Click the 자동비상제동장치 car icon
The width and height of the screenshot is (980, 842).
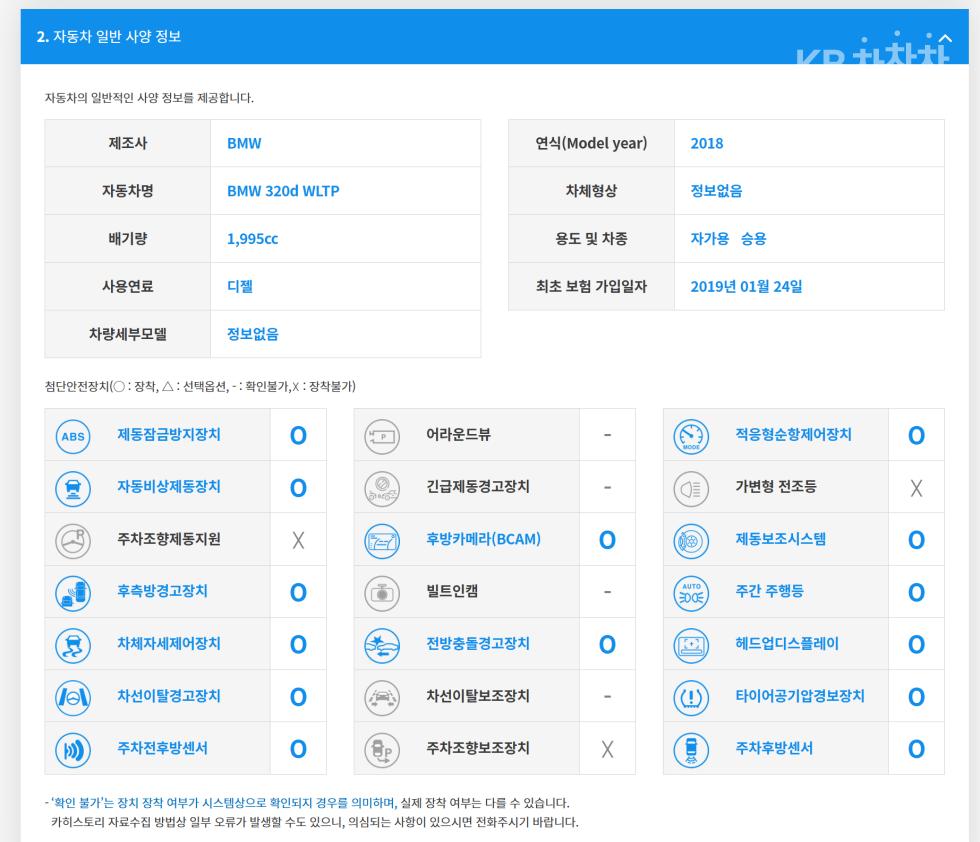click(x=73, y=488)
